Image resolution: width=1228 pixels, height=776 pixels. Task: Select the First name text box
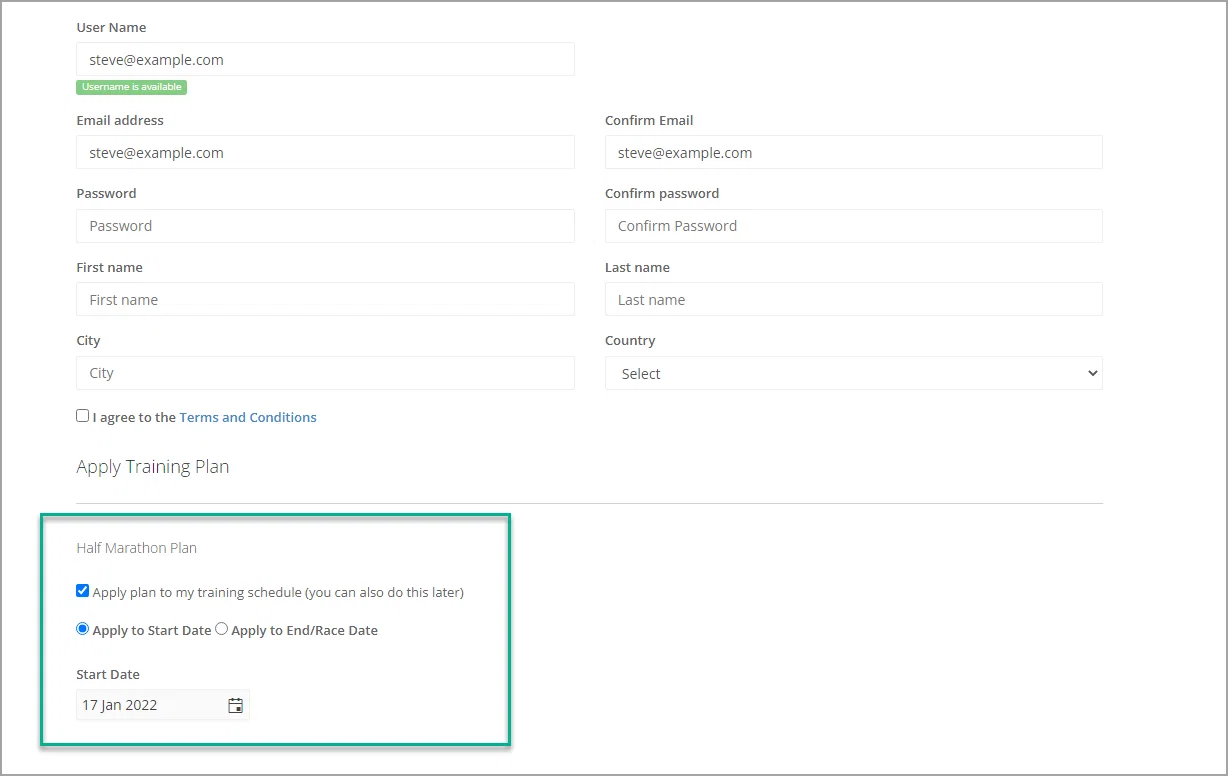click(325, 299)
